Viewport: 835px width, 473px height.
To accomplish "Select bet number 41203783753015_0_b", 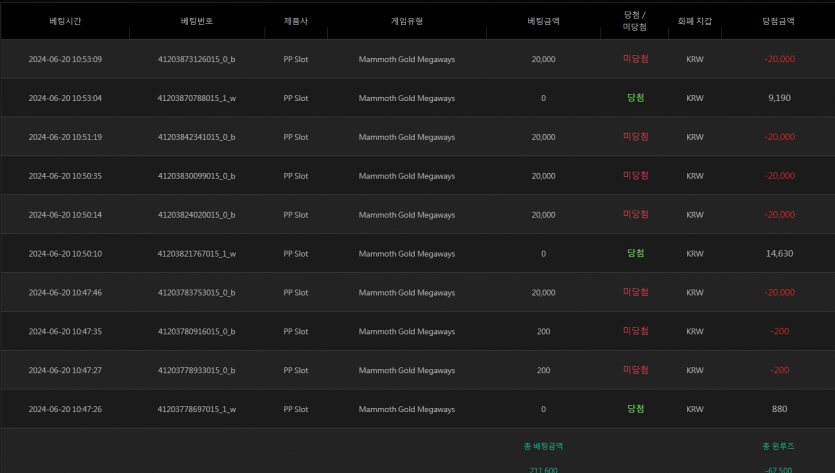I will (x=197, y=292).
